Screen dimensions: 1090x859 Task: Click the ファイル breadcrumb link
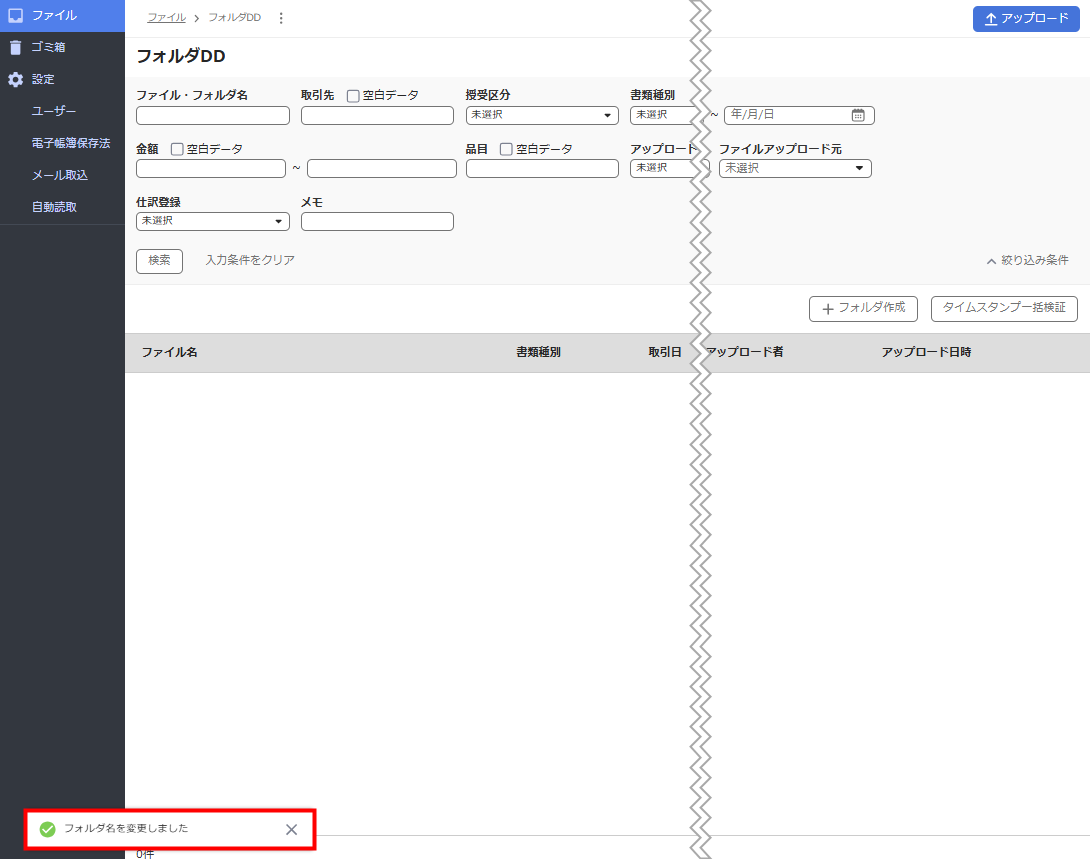[x=166, y=17]
